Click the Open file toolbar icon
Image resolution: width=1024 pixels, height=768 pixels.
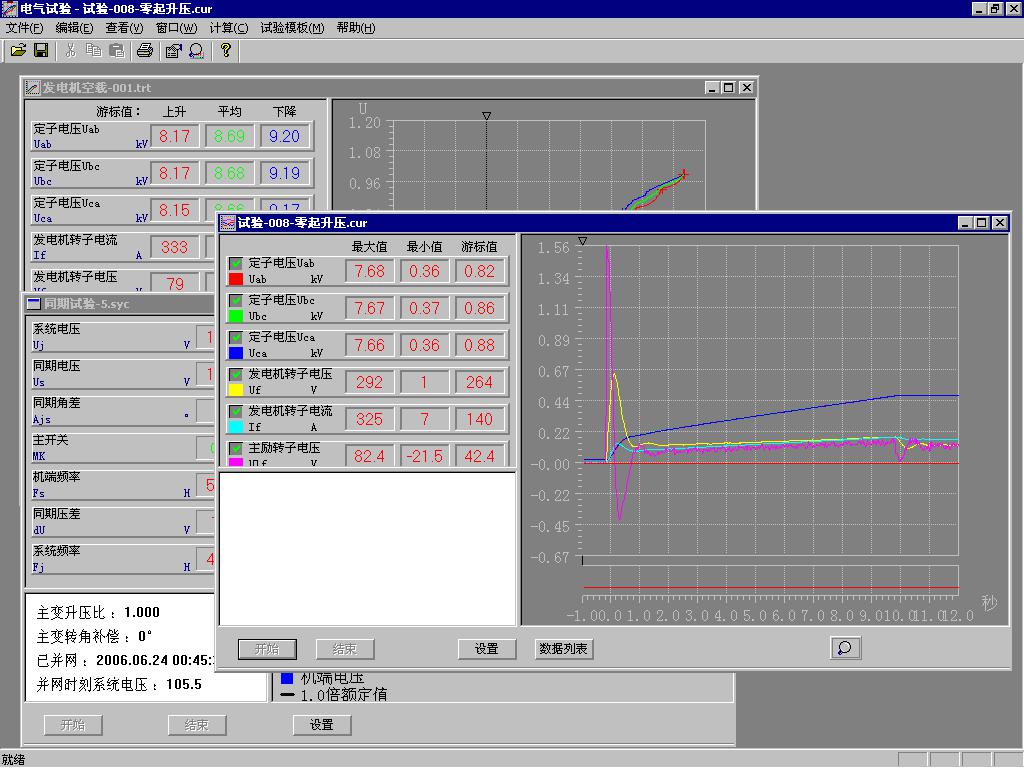pyautogui.click(x=18, y=50)
